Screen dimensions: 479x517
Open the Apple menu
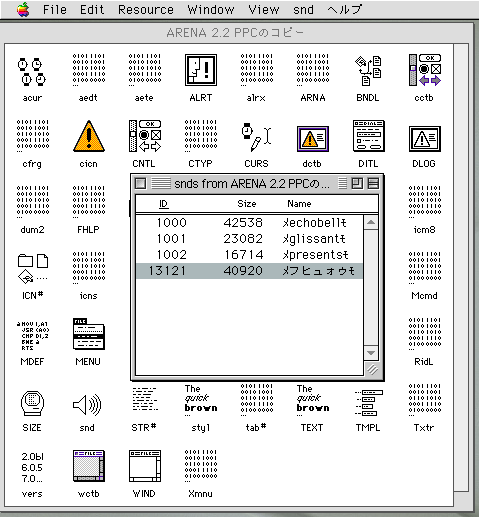point(23,9)
